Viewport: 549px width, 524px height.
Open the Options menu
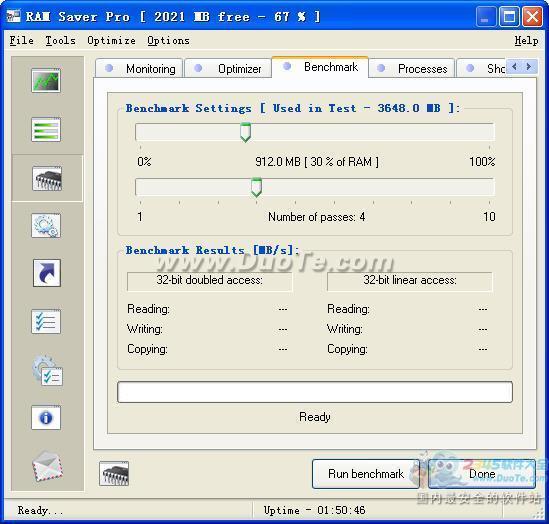(x=168, y=41)
